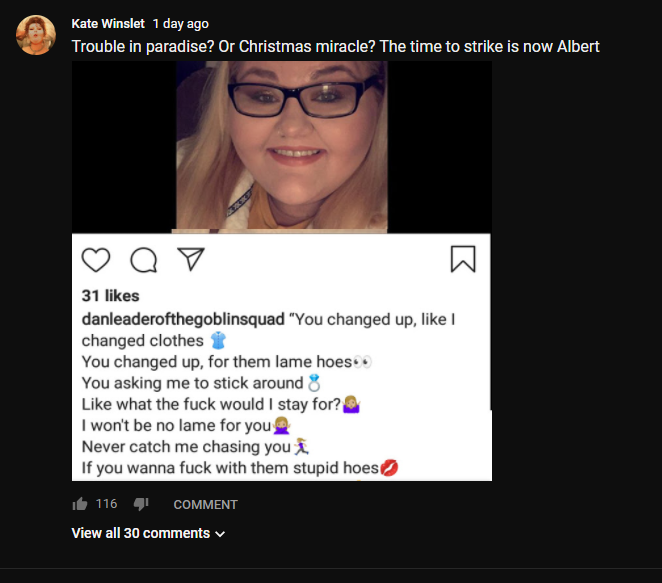Click the thumbs-down dislike icon

(141, 504)
